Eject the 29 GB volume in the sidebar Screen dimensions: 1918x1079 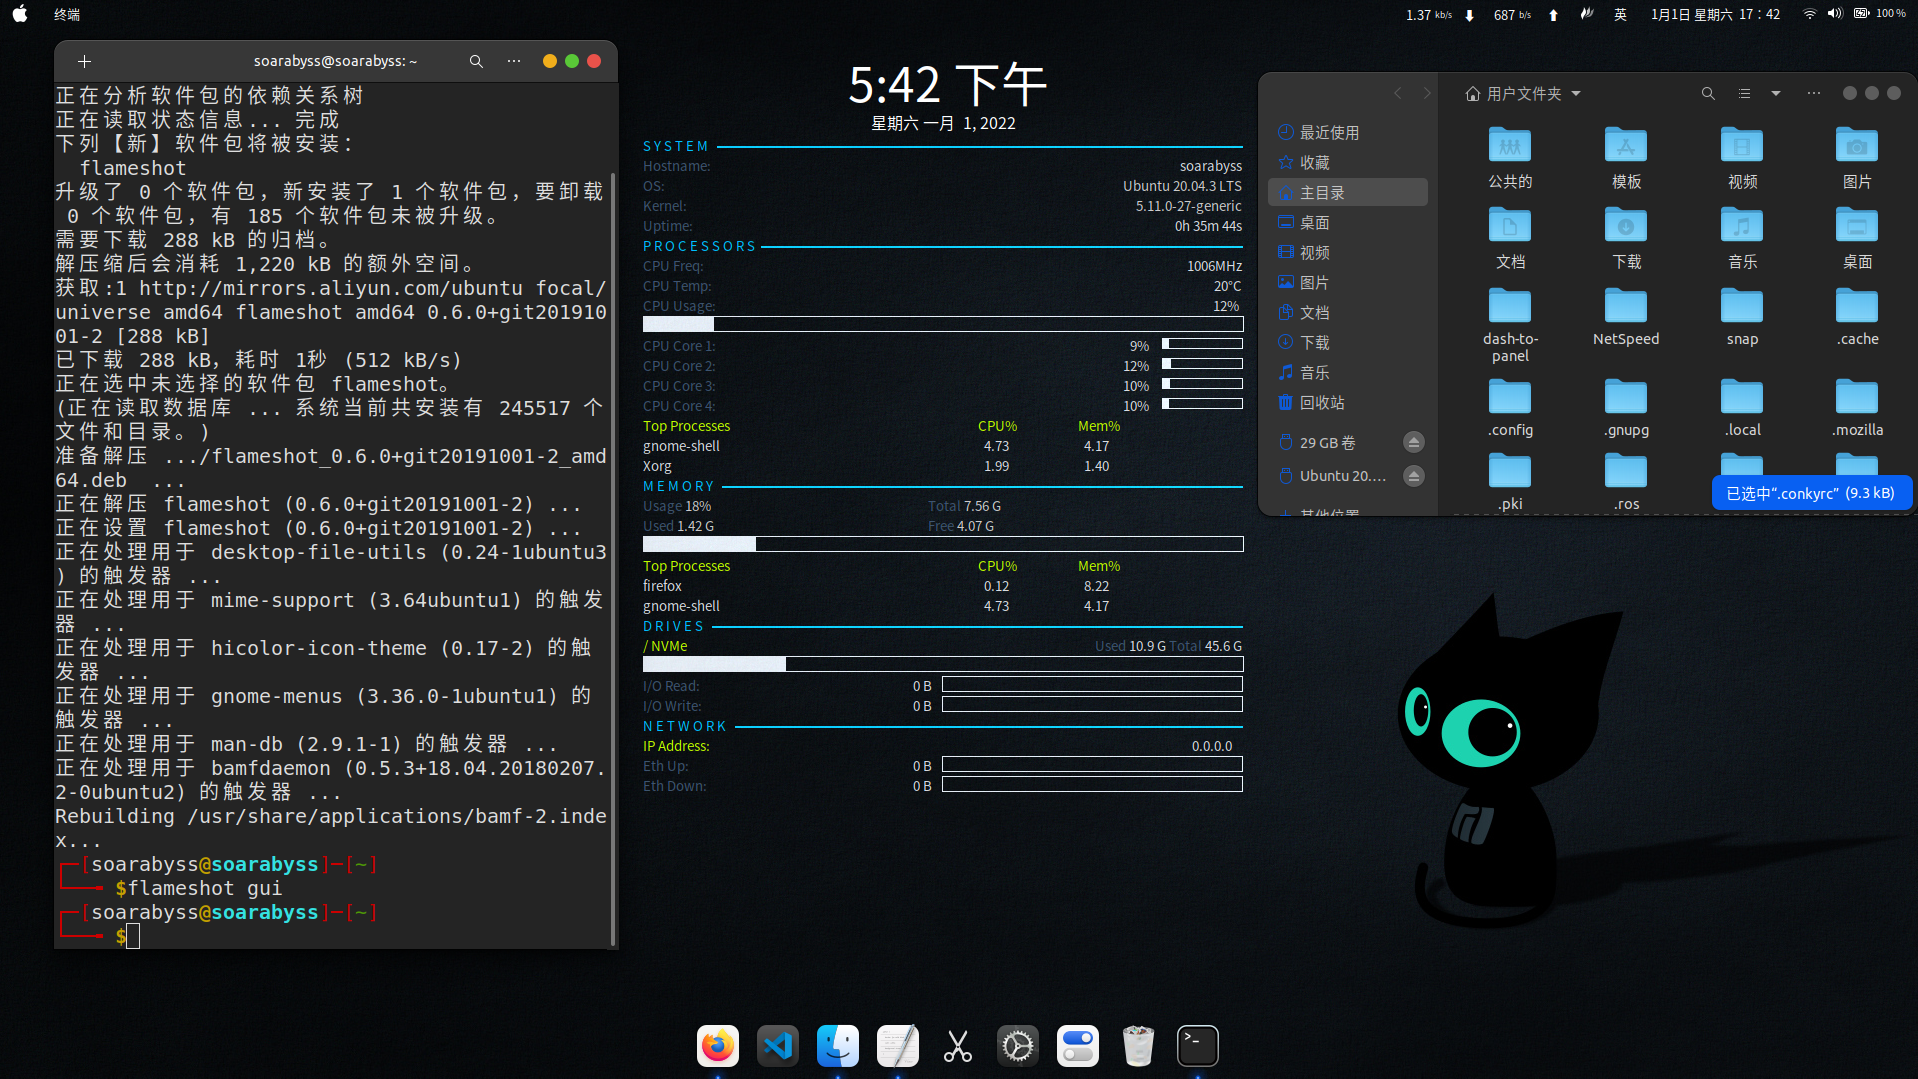click(x=1413, y=441)
